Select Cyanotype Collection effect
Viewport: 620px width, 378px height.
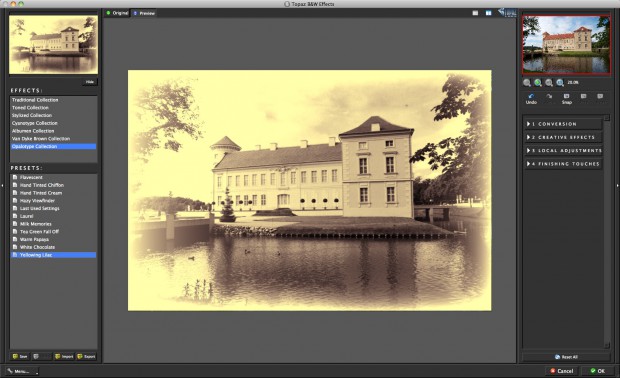(x=53, y=123)
